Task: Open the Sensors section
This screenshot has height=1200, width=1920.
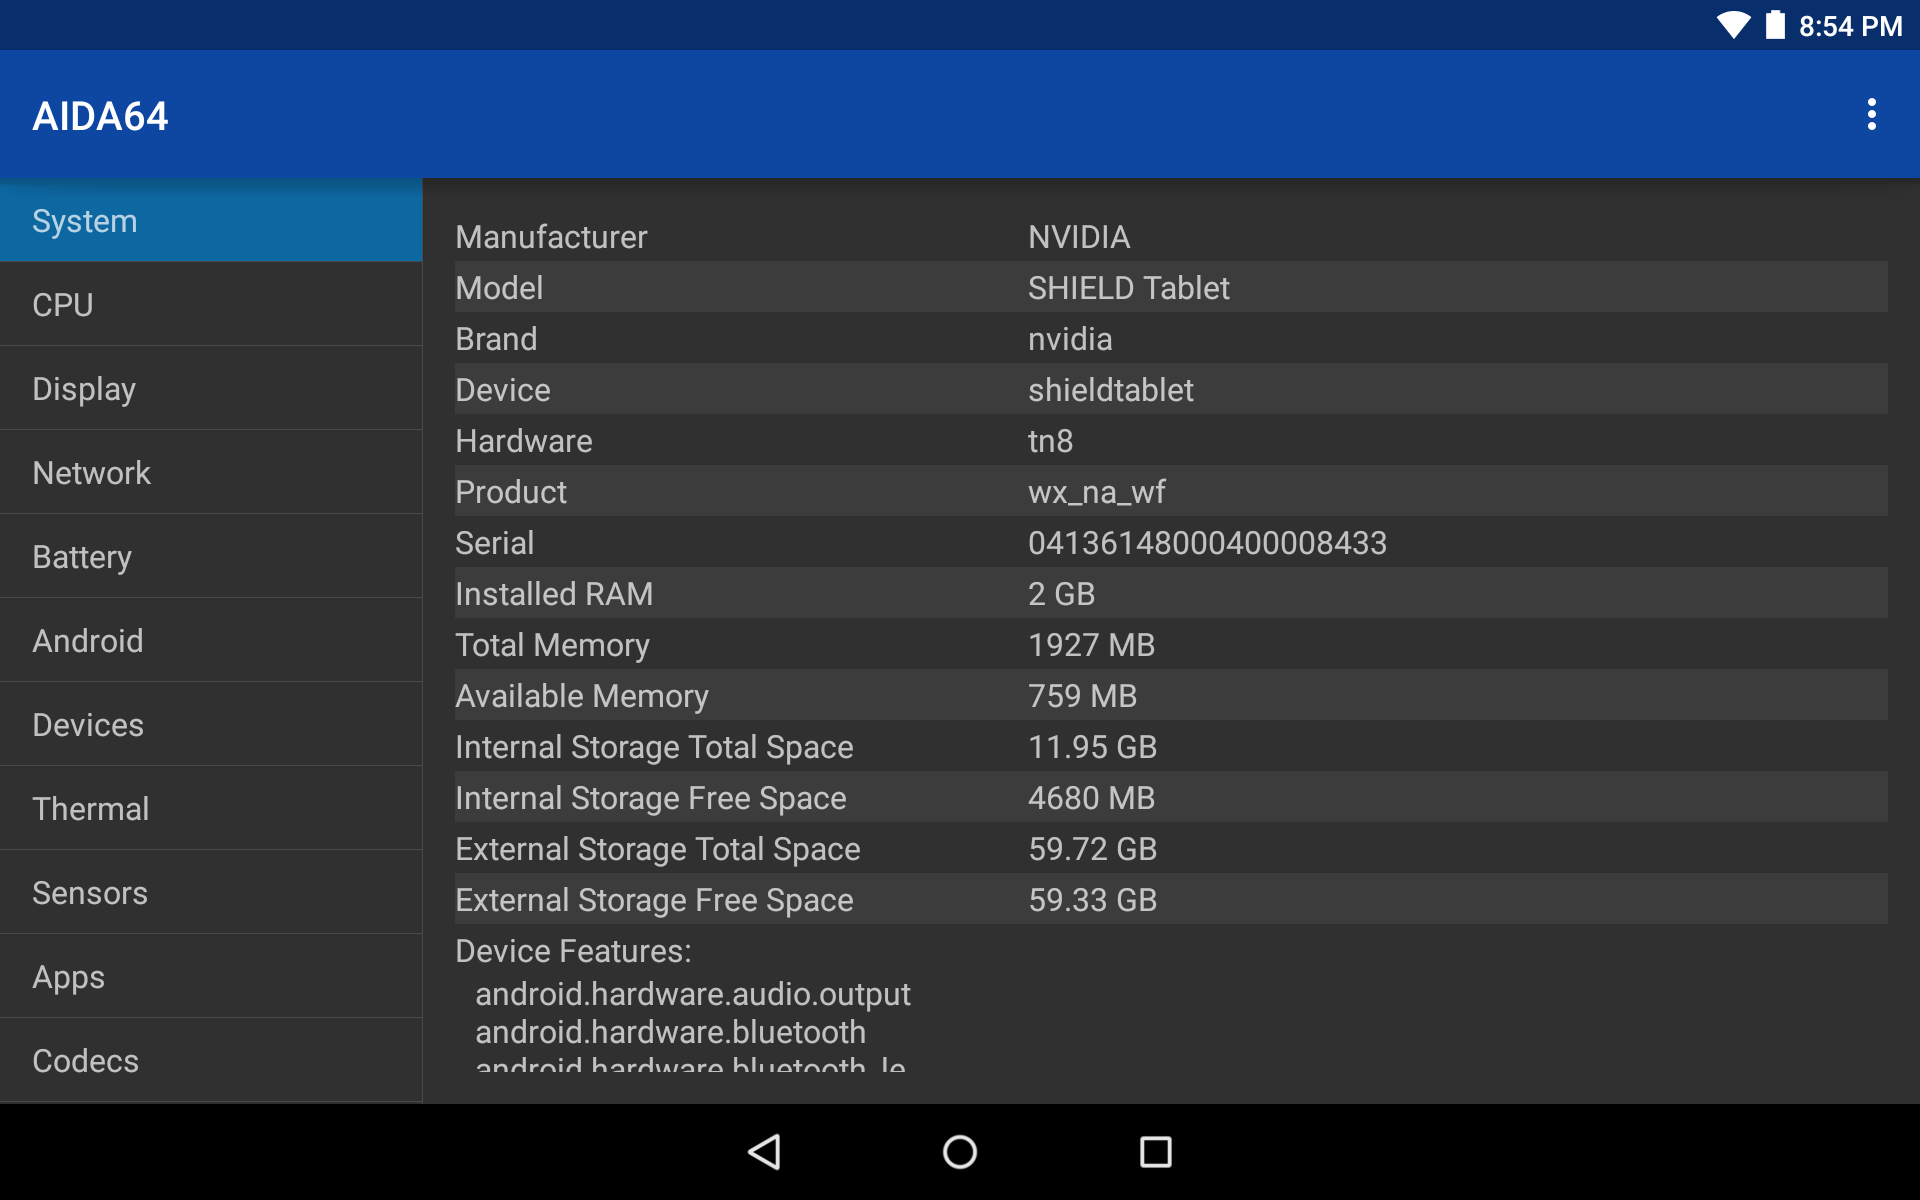Action: 211,893
